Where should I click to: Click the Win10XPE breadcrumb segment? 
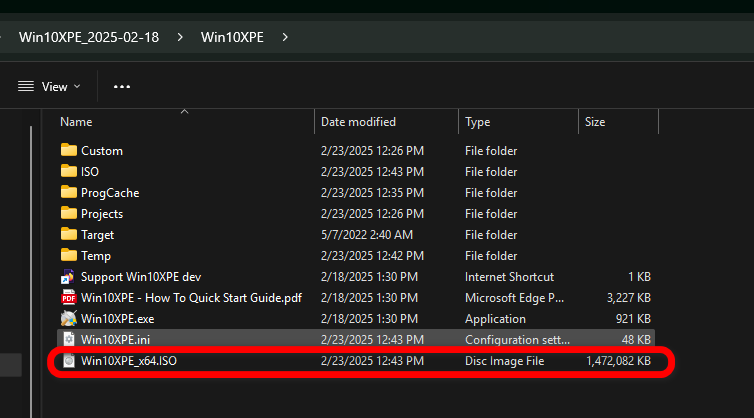[x=232, y=38]
